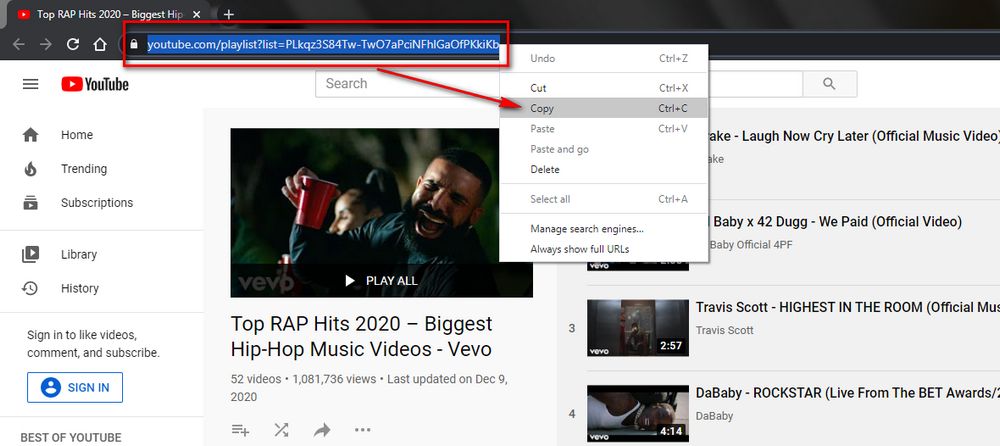Choose Cut in the context menu
This screenshot has height=446, width=1000.
pyautogui.click(x=603, y=88)
